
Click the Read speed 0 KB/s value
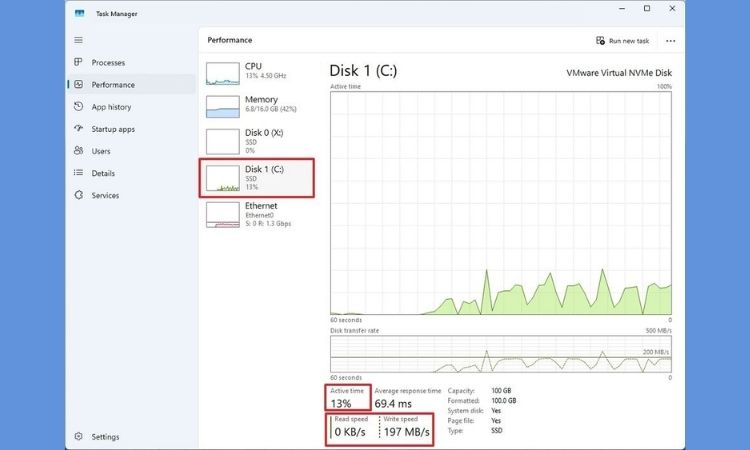[x=350, y=432]
